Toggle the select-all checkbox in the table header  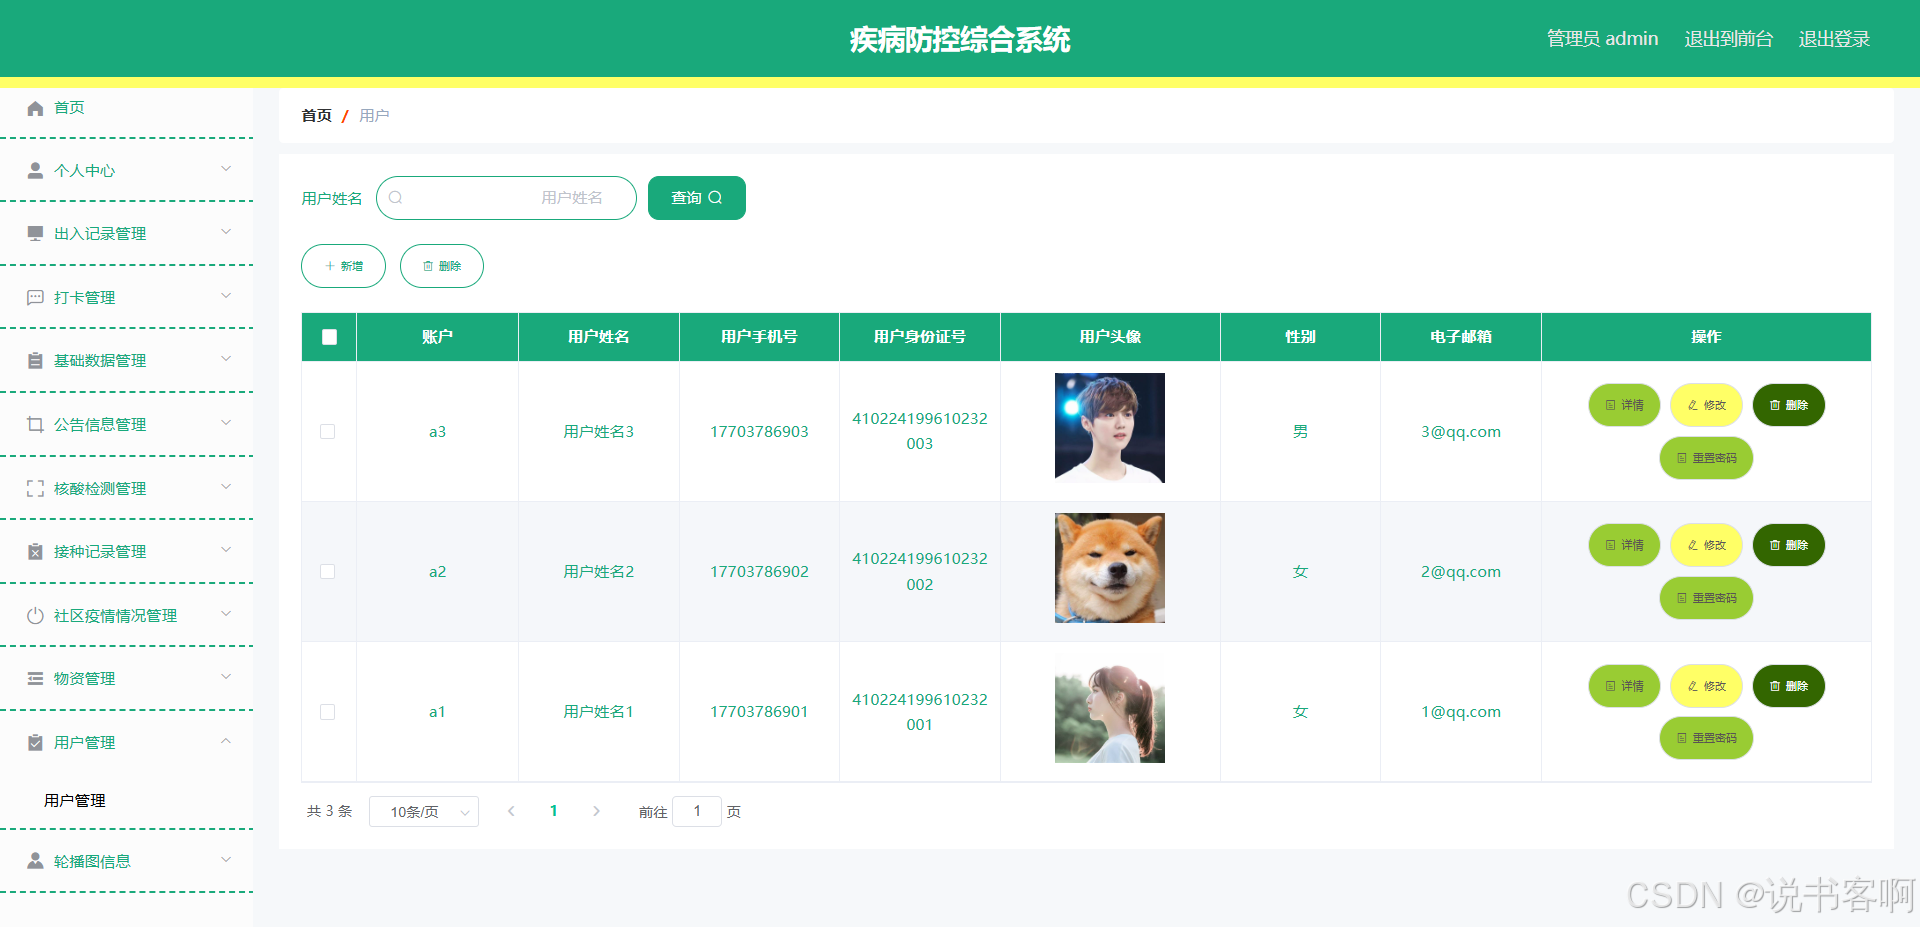coord(329,337)
